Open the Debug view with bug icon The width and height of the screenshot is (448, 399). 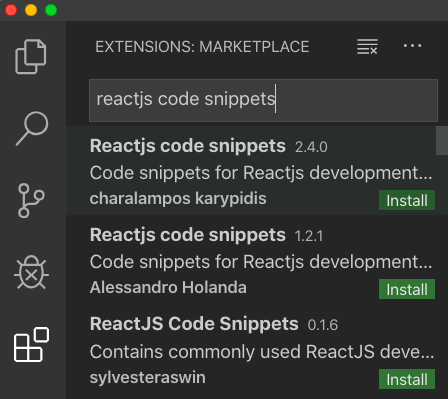[x=31, y=272]
